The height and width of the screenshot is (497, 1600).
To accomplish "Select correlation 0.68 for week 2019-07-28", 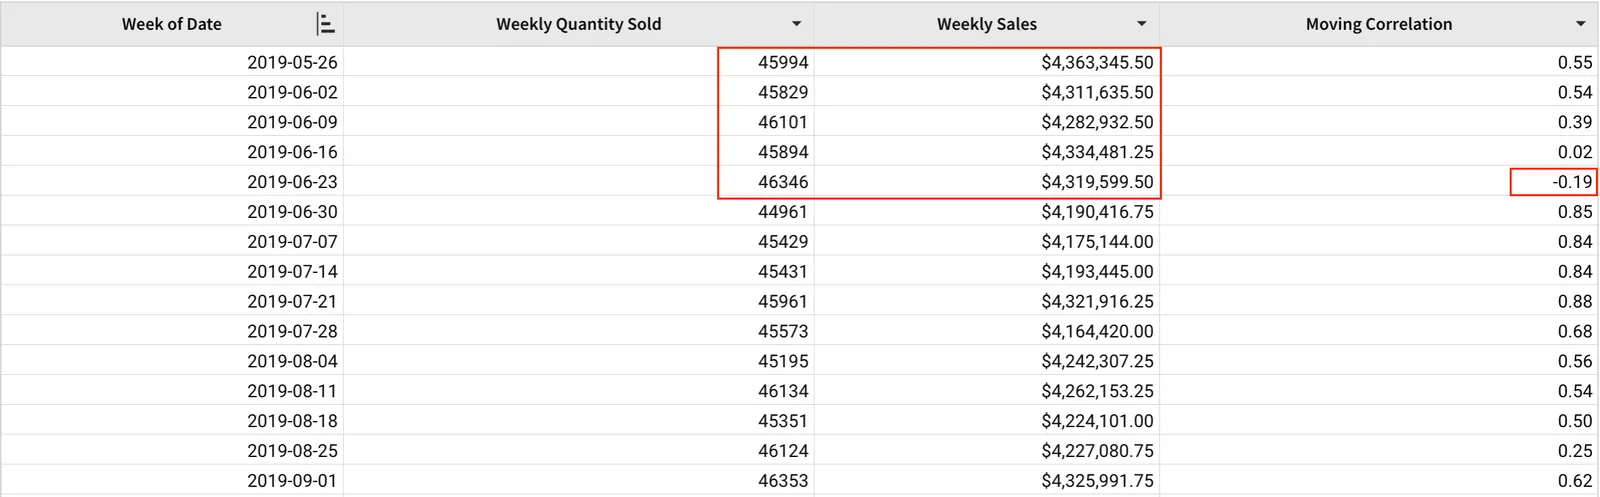I will (1379, 331).
